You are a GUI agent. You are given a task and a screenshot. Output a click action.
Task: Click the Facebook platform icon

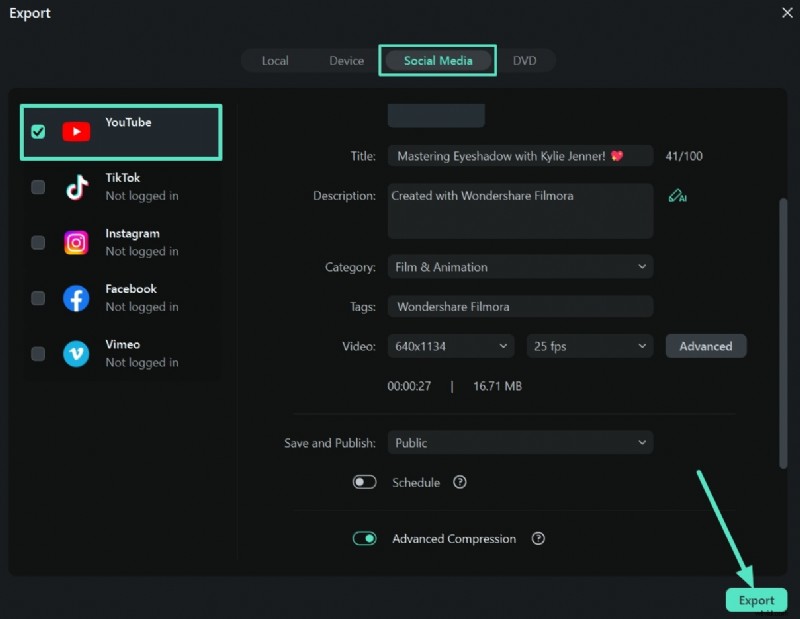tap(77, 297)
